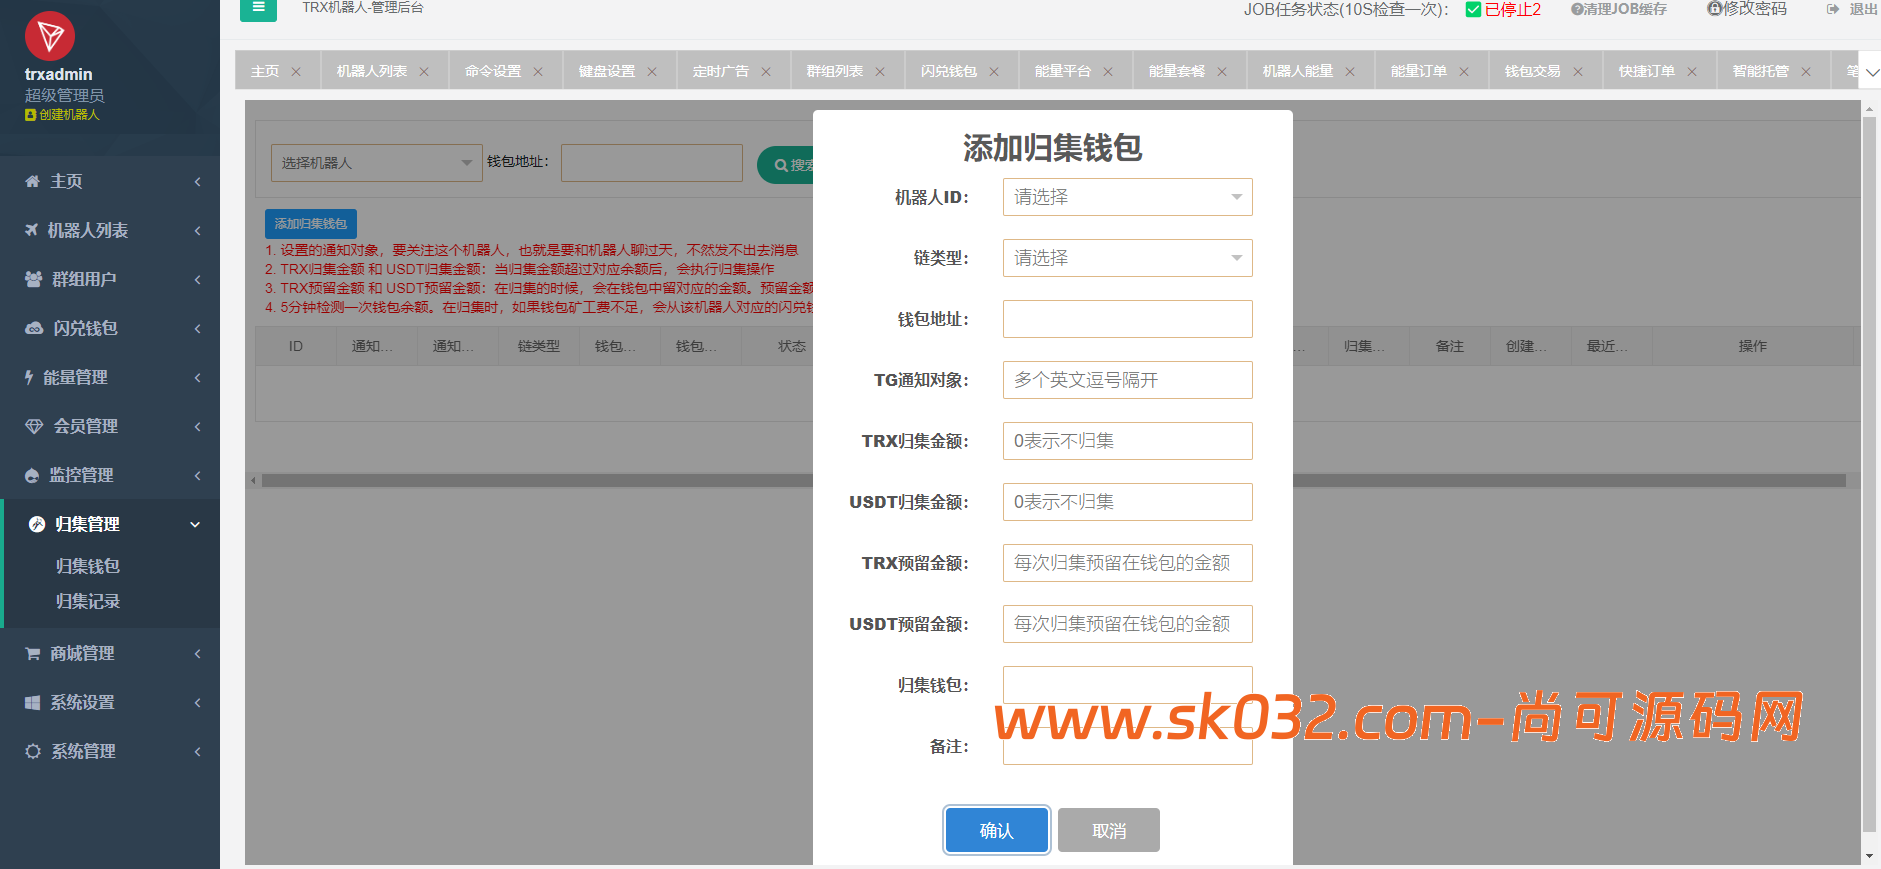The image size is (1881, 869).
Task: Click the table scroll-left arrow
Action: [x=253, y=481]
